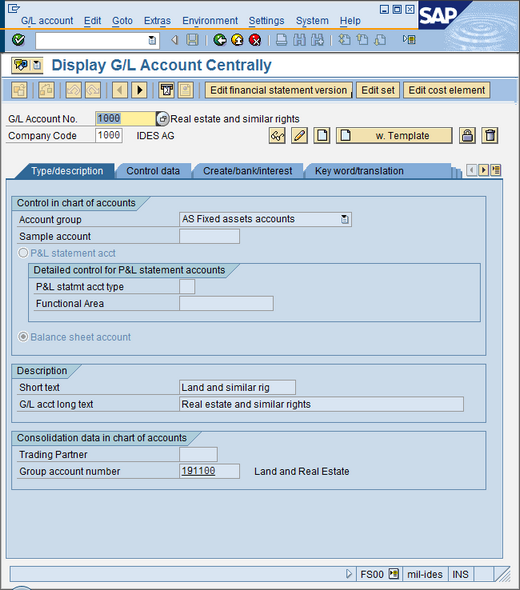
Task: Click the Edit set button
Action: pos(378,90)
